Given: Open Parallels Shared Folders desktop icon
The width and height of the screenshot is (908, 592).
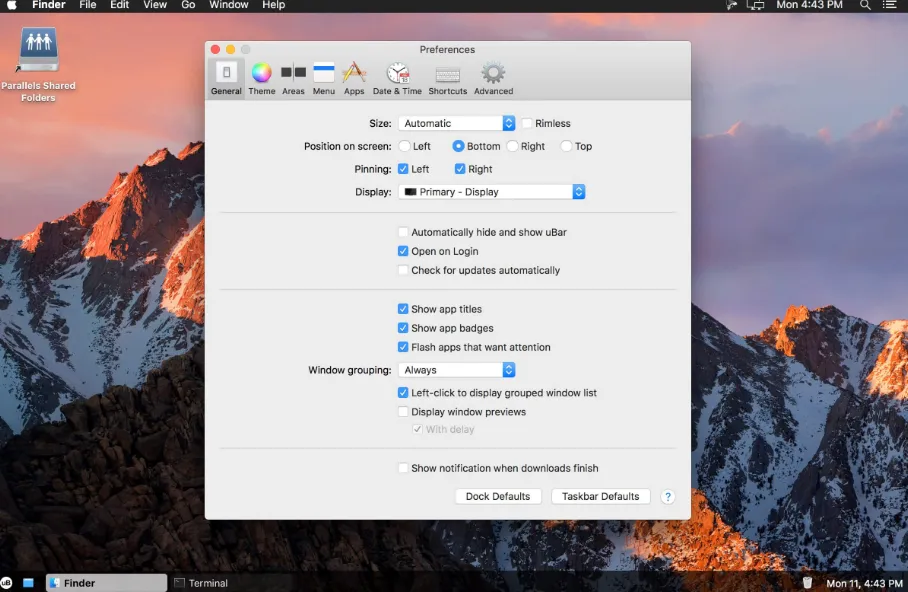Looking at the screenshot, I should (38, 65).
